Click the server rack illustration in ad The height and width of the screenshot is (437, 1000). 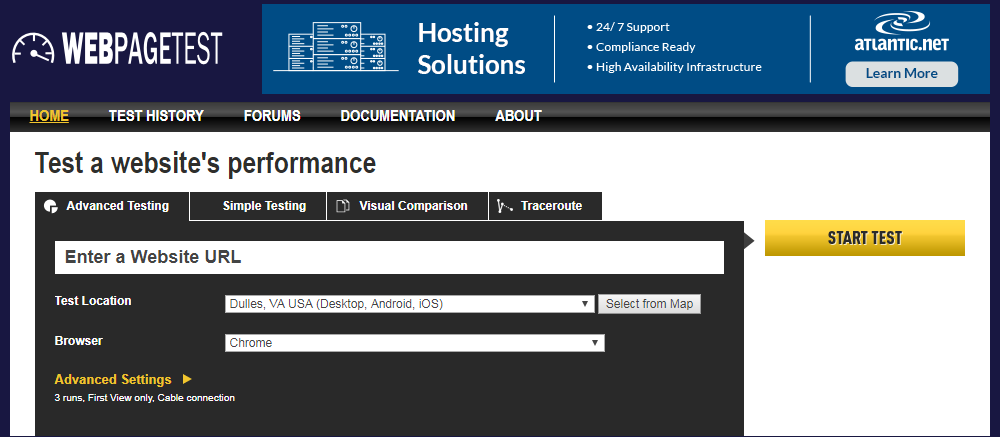pyautogui.click(x=336, y=47)
